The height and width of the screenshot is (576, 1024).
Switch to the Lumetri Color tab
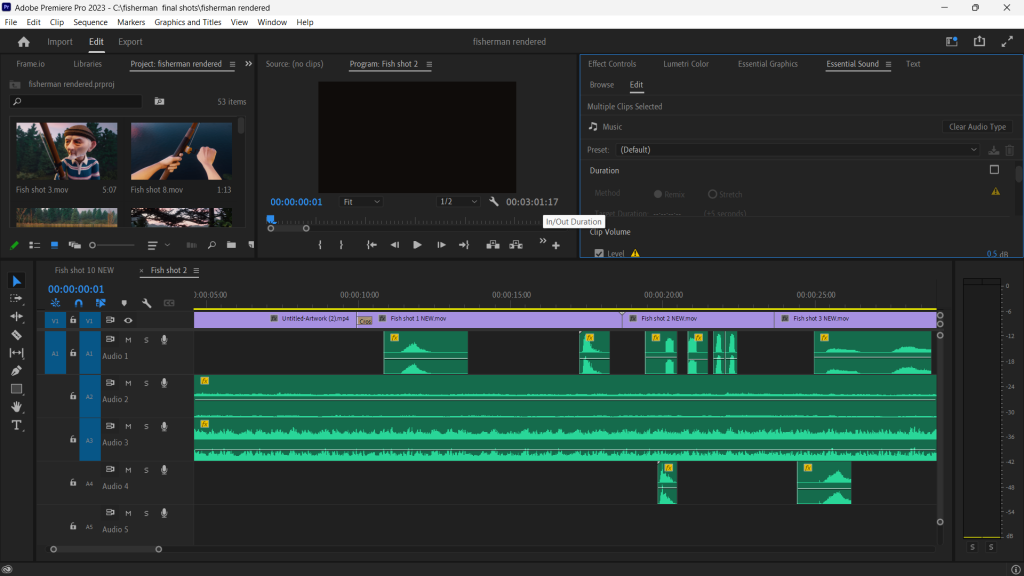coord(686,64)
